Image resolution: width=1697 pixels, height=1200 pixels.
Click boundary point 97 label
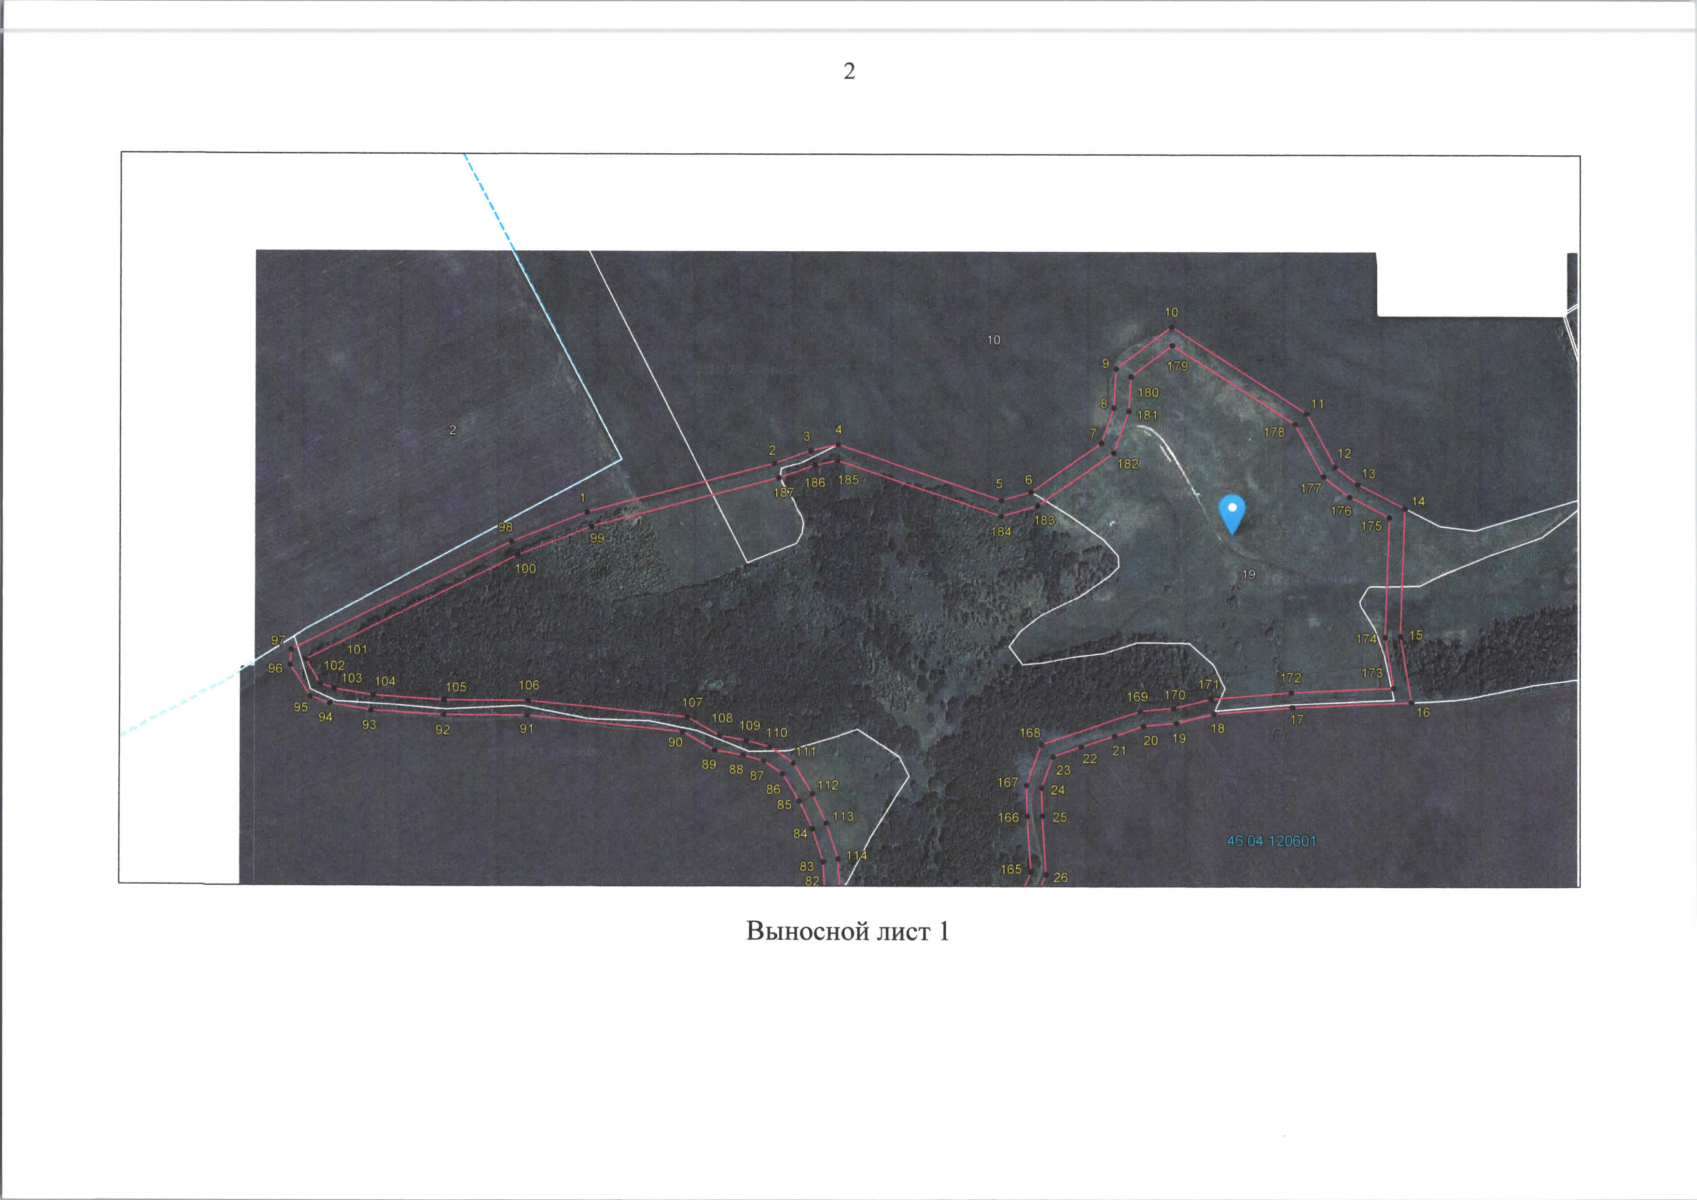point(278,640)
